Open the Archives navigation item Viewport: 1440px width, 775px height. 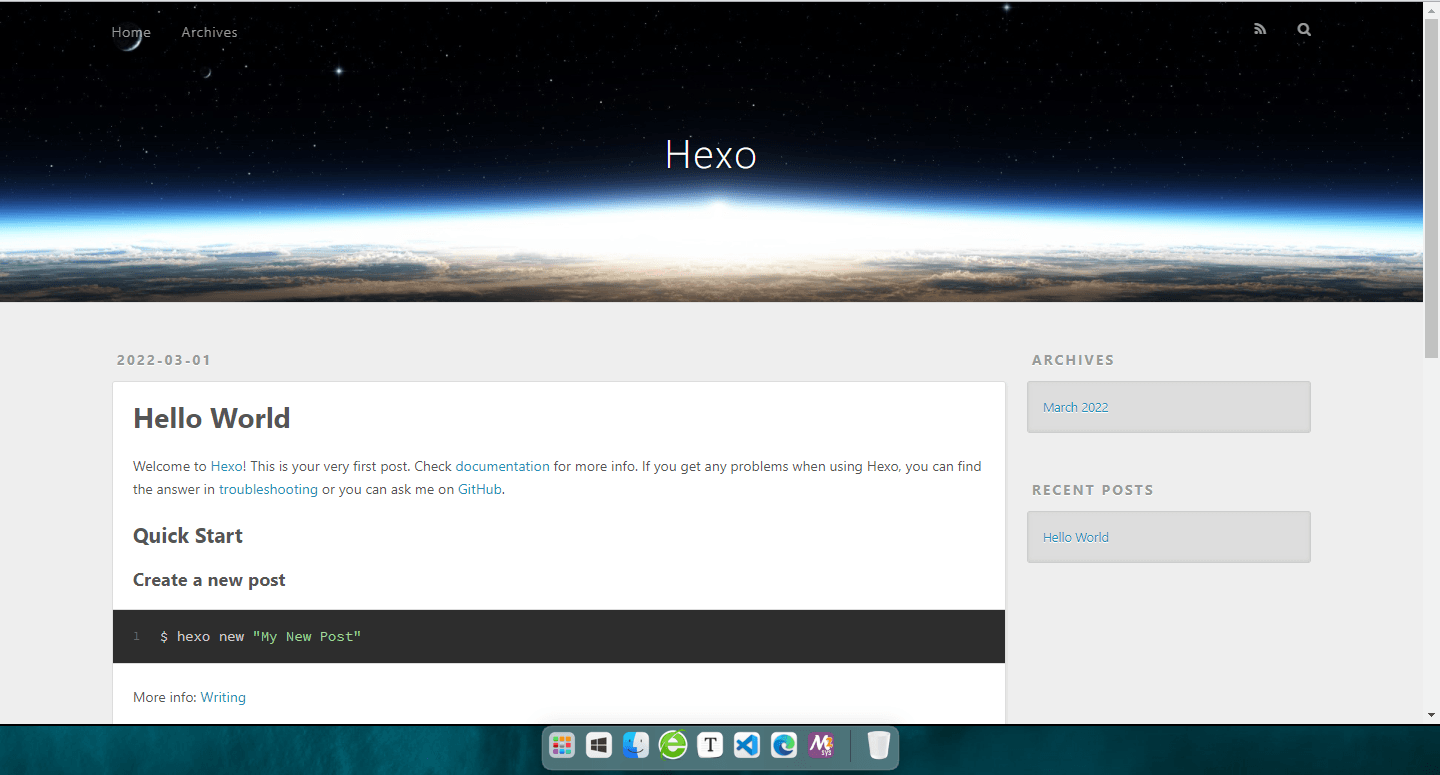click(x=209, y=32)
